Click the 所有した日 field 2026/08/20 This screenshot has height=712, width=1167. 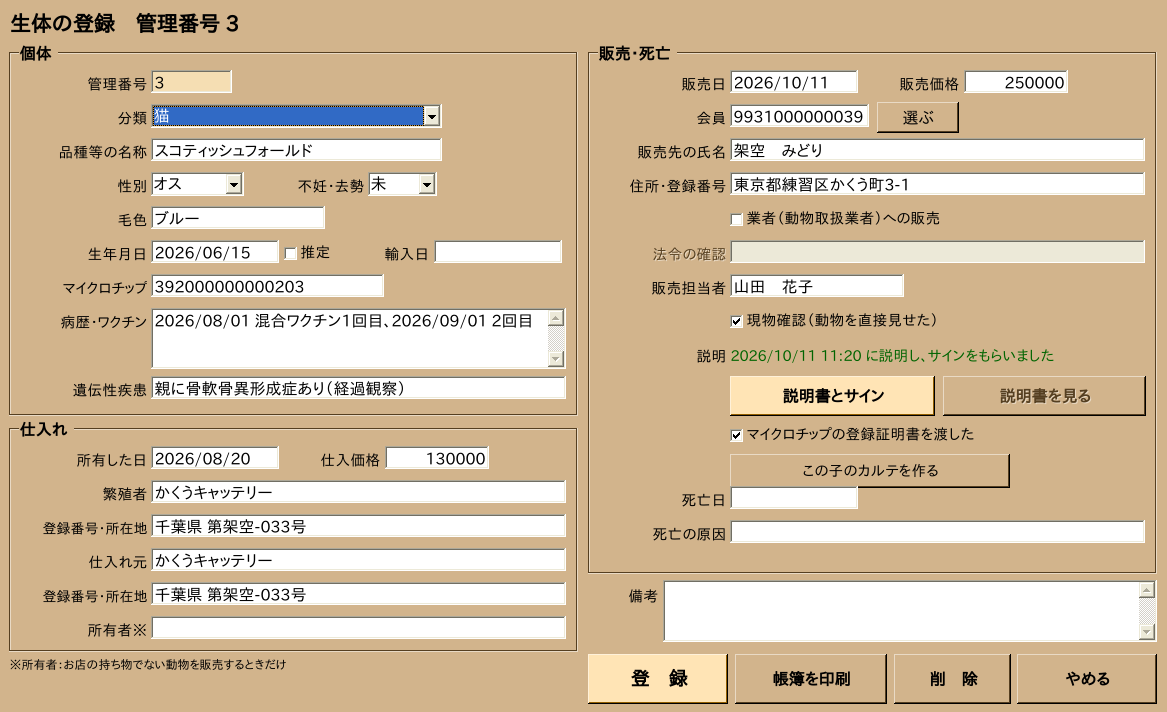coord(215,458)
